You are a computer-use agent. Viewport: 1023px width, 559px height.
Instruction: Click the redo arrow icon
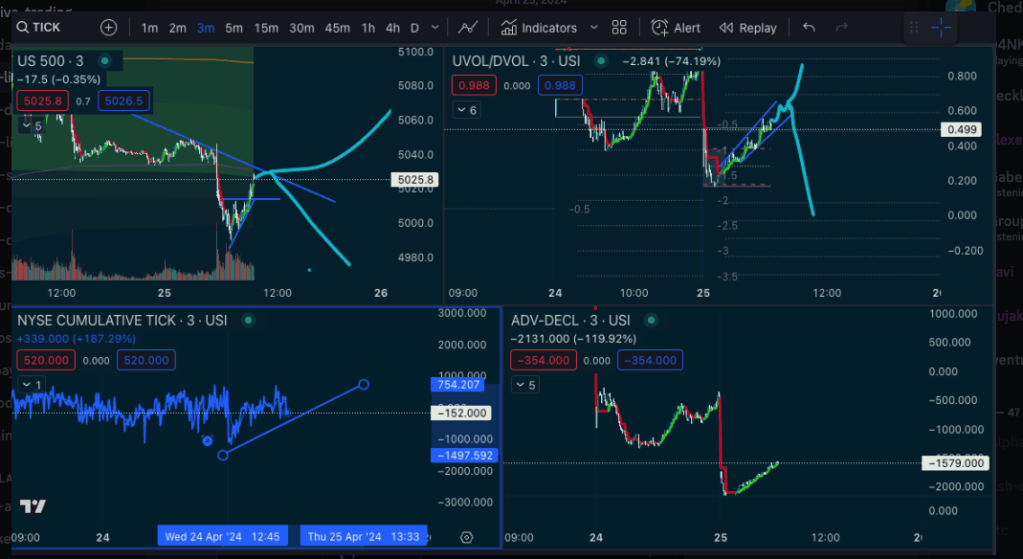[842, 28]
